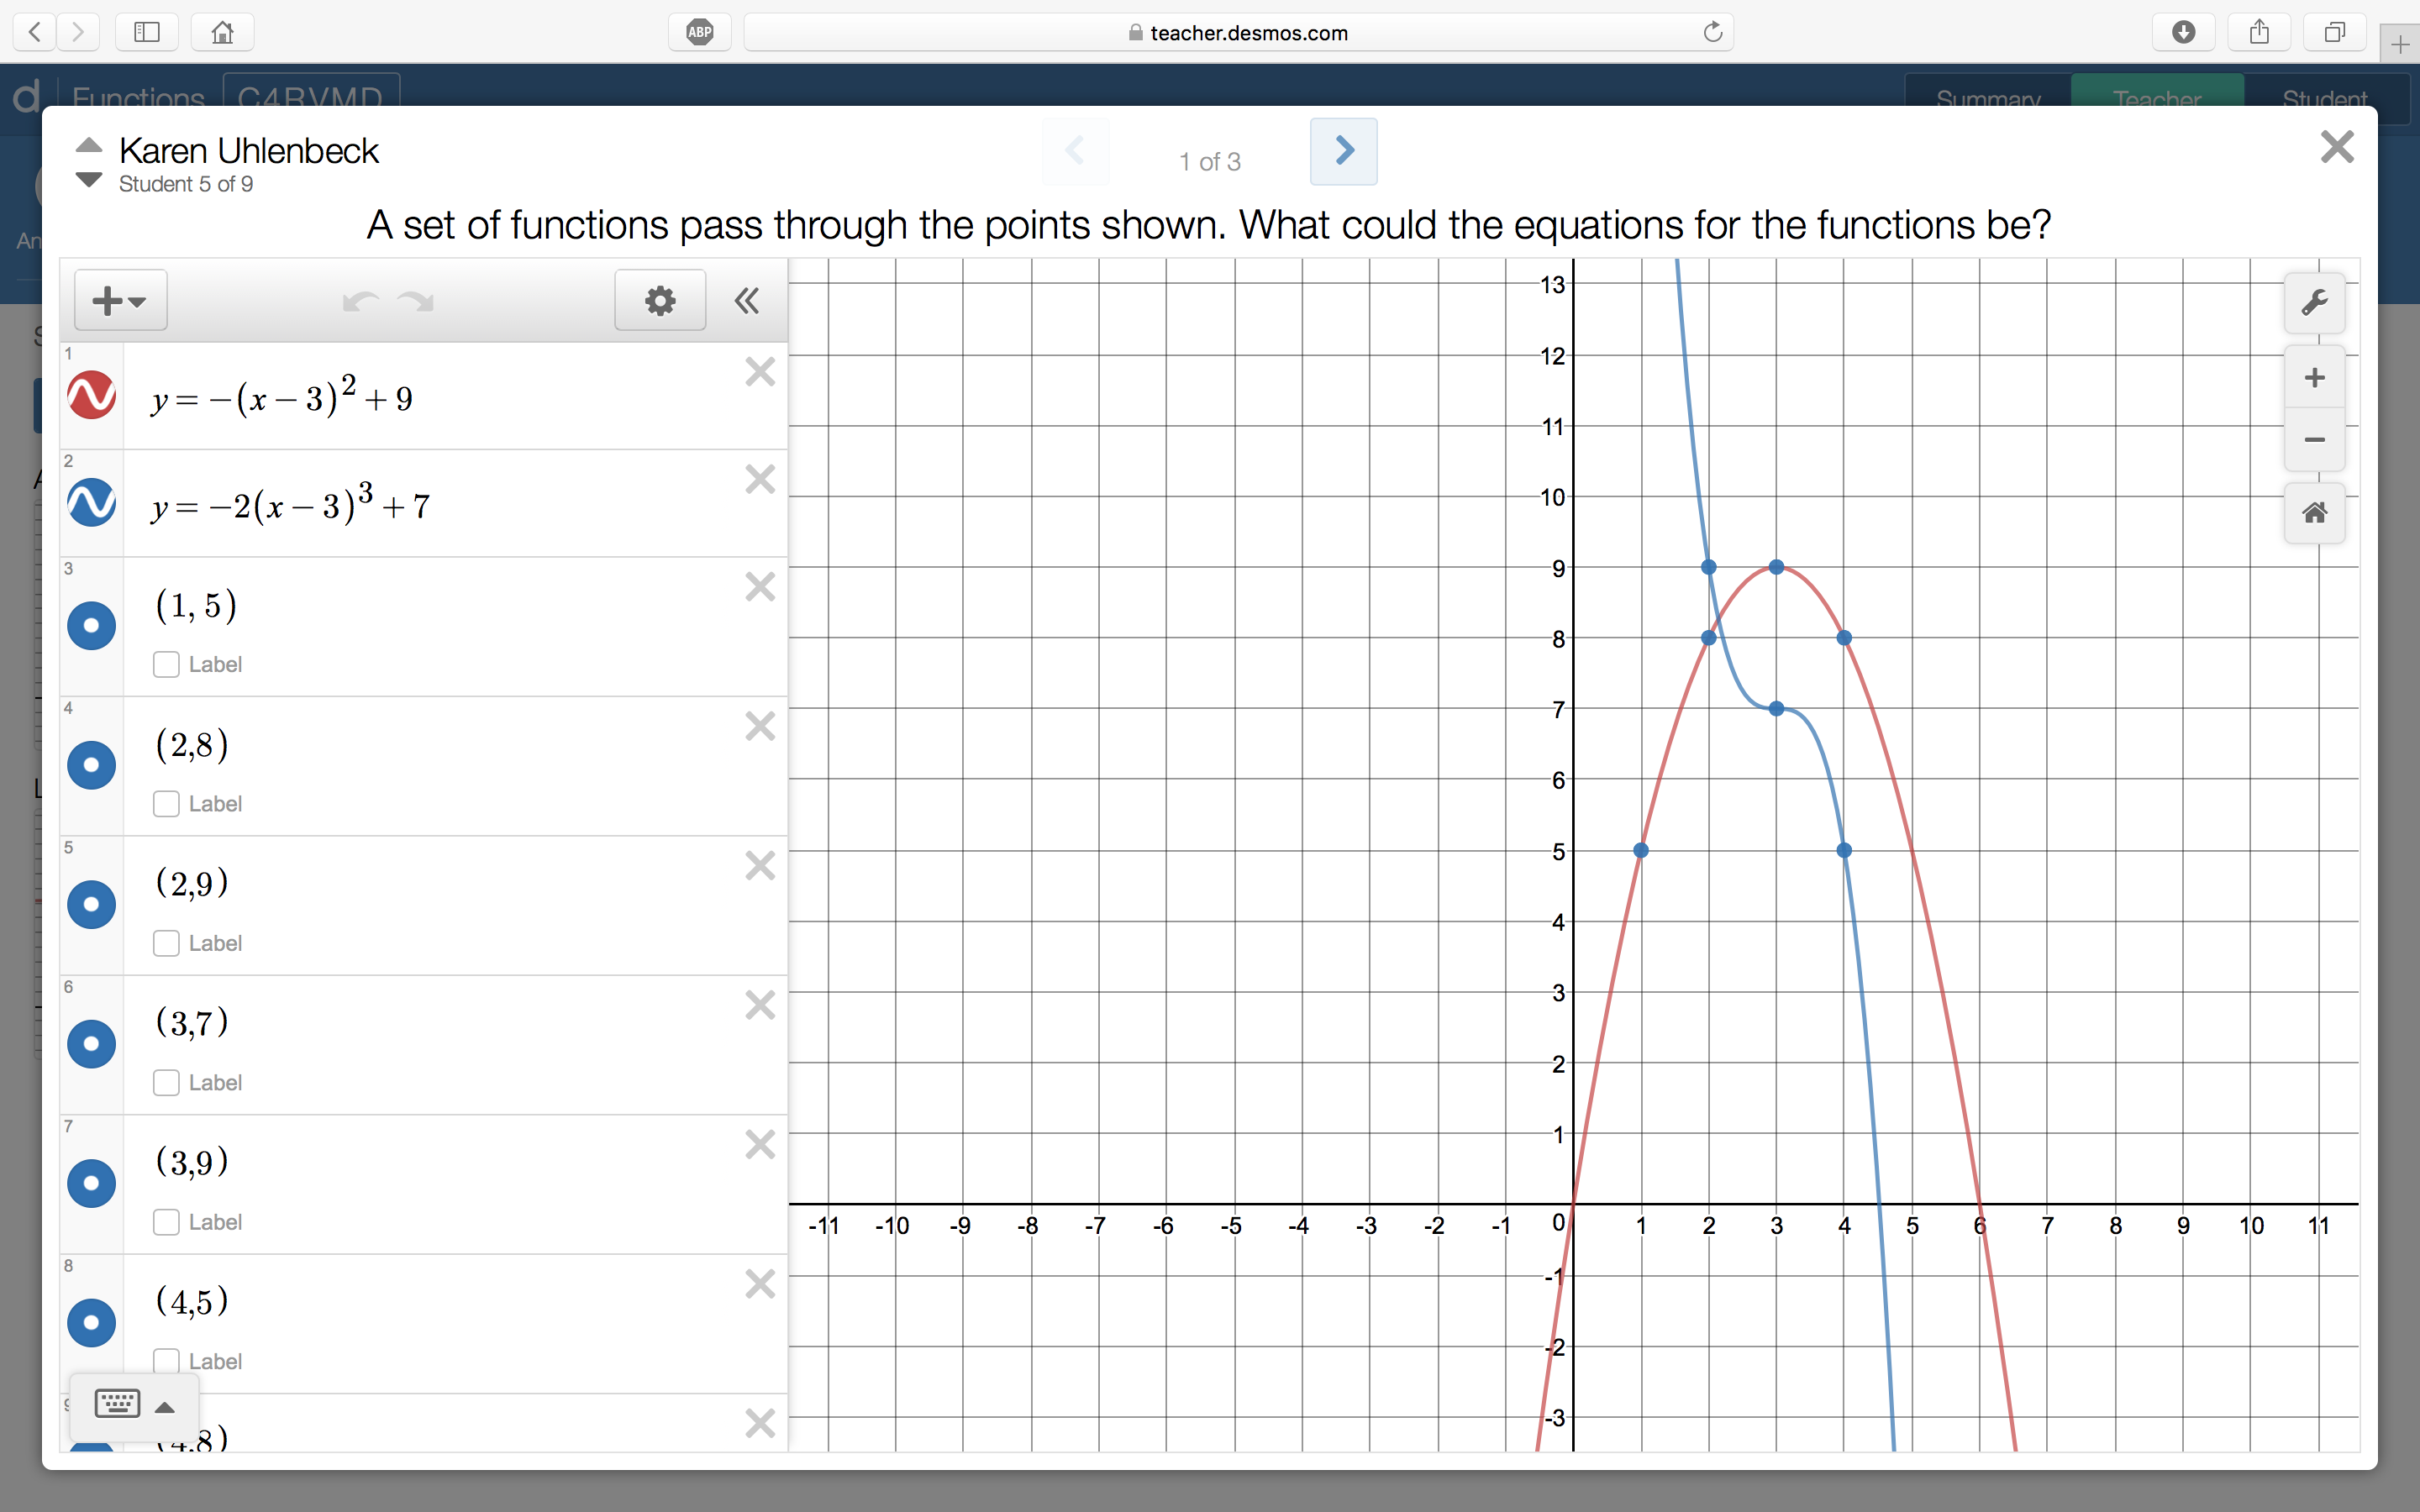Screen dimensions: 2420x1512
Task: Open the graph settings wrench icon
Action: (x=2314, y=302)
